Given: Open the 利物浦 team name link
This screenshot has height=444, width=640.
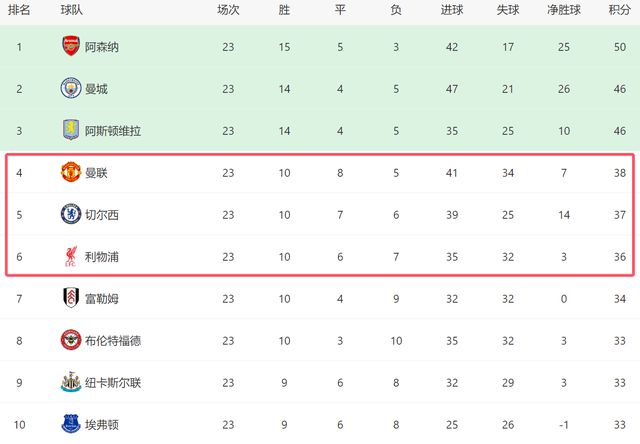Looking at the screenshot, I should [103, 257].
